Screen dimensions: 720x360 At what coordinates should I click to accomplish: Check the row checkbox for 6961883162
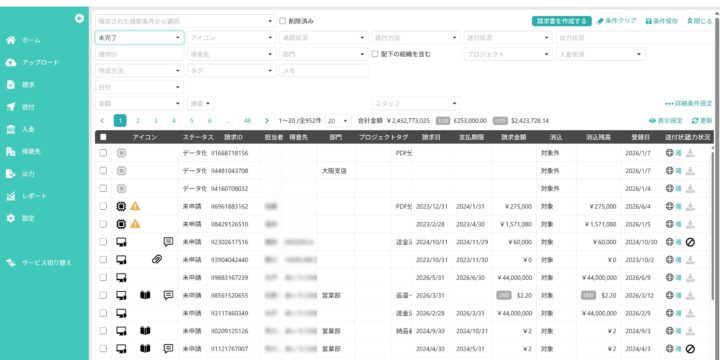[x=103, y=206]
